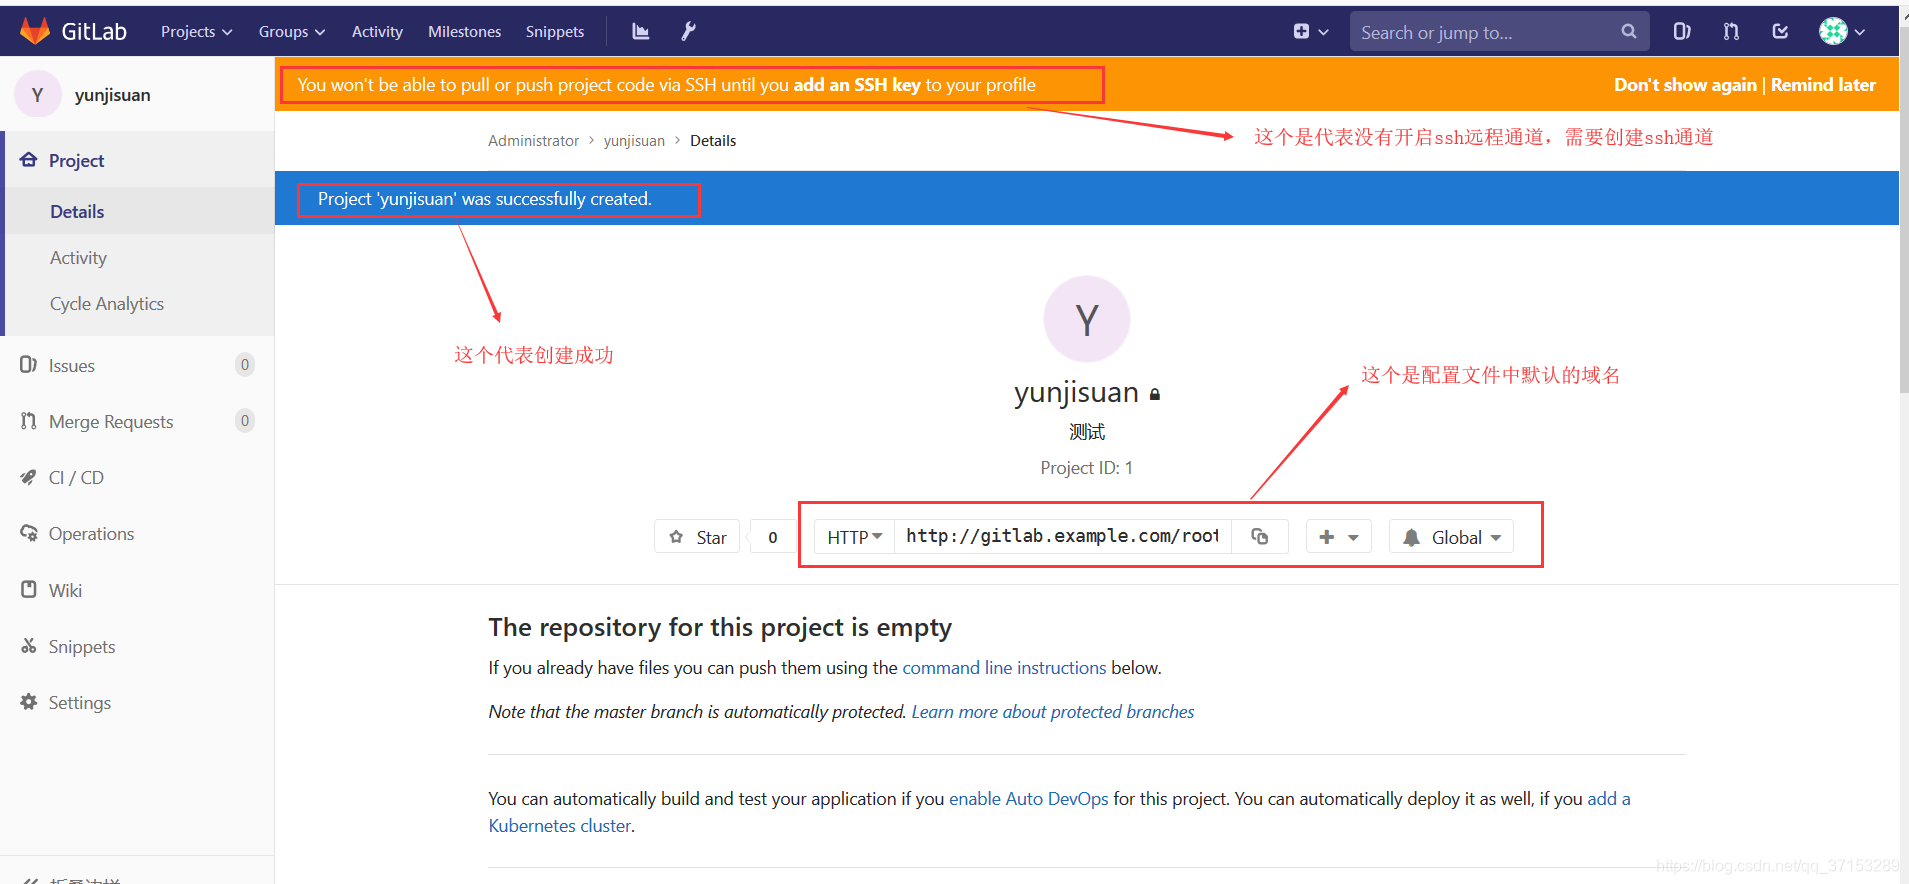Click the large Y project avatar
Image resolution: width=1909 pixels, height=884 pixels.
pyautogui.click(x=1087, y=319)
